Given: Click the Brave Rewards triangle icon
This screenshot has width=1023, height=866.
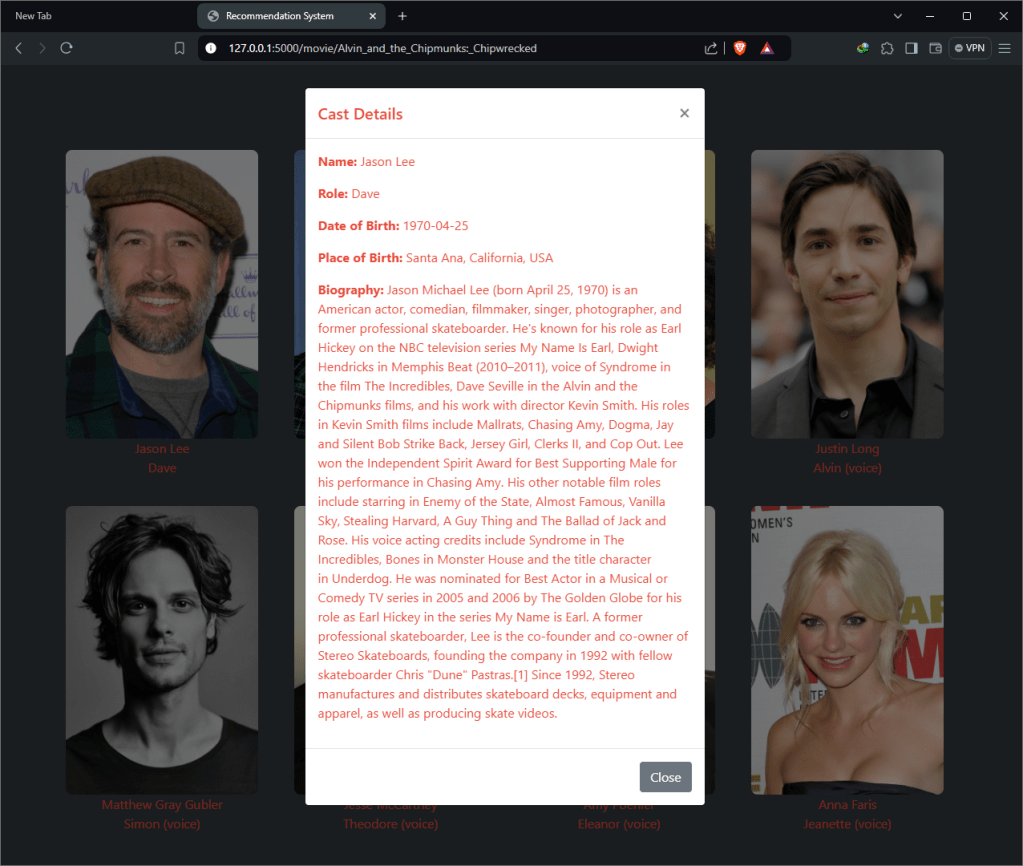Looking at the screenshot, I should coord(766,48).
